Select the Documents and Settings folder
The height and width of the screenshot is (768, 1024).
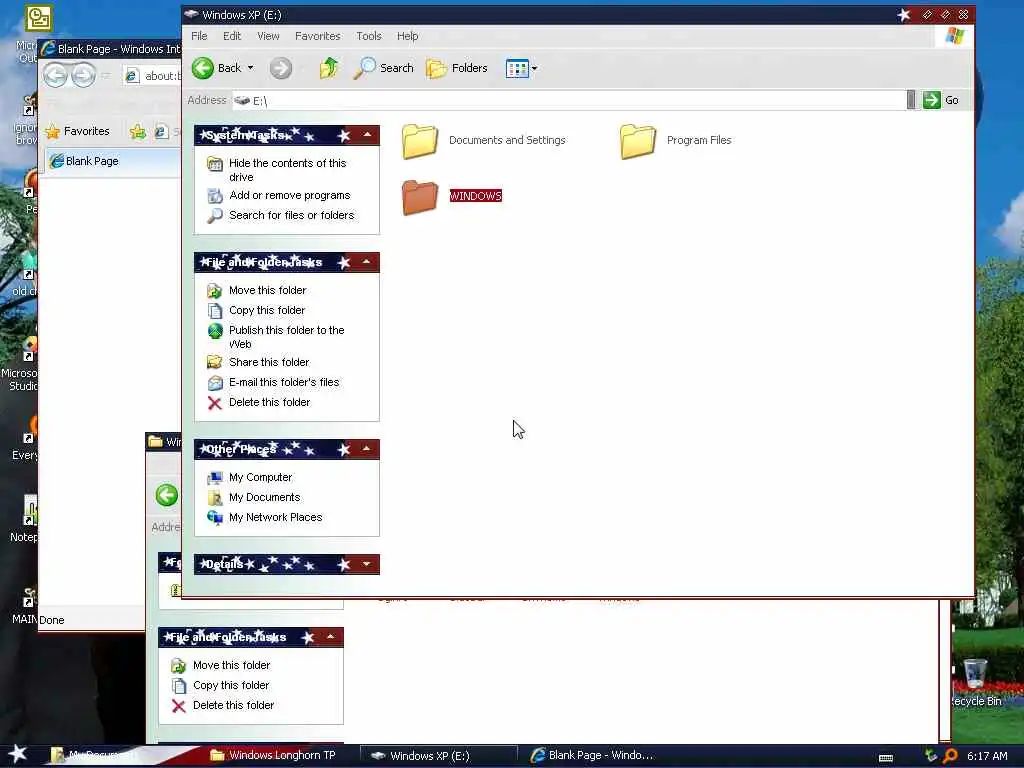pos(484,140)
